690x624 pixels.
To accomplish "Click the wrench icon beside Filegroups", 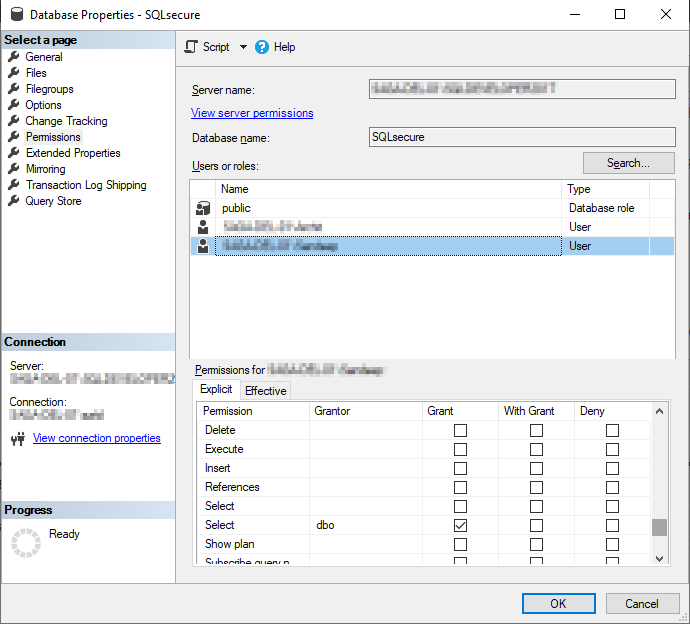I will pyautogui.click(x=14, y=88).
